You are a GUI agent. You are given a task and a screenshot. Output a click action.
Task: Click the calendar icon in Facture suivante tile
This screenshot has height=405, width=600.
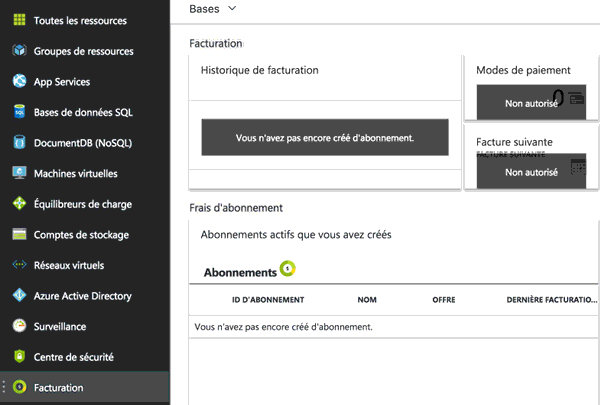pos(578,167)
